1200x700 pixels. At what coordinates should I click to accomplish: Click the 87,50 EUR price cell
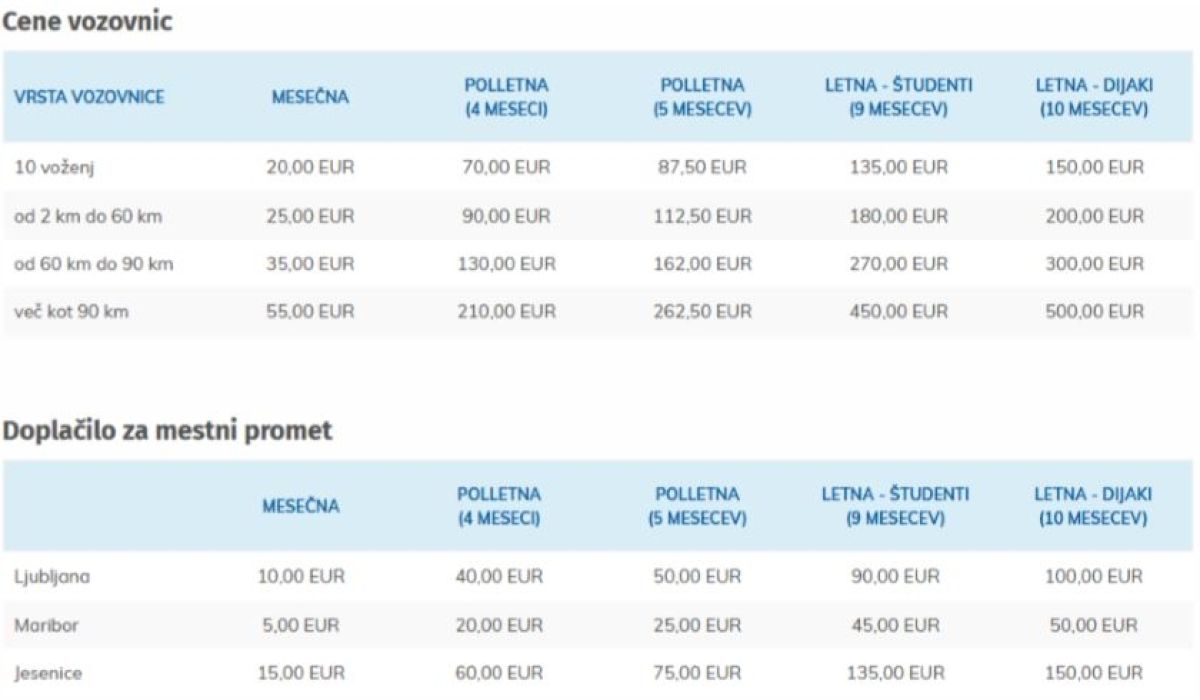pos(702,167)
